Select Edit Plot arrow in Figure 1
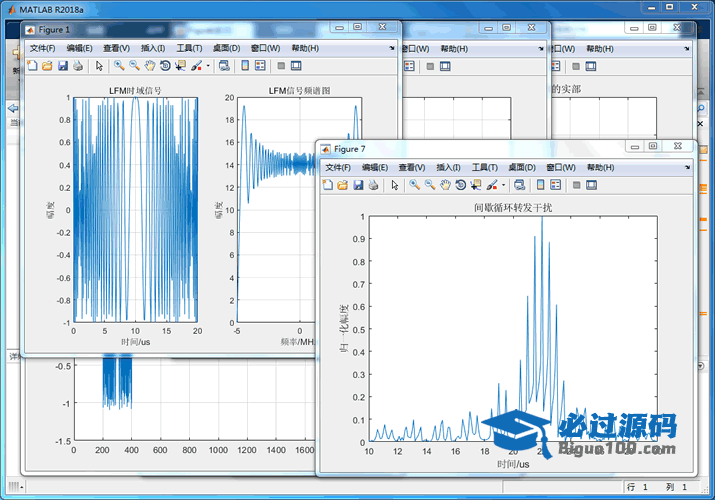 99,66
